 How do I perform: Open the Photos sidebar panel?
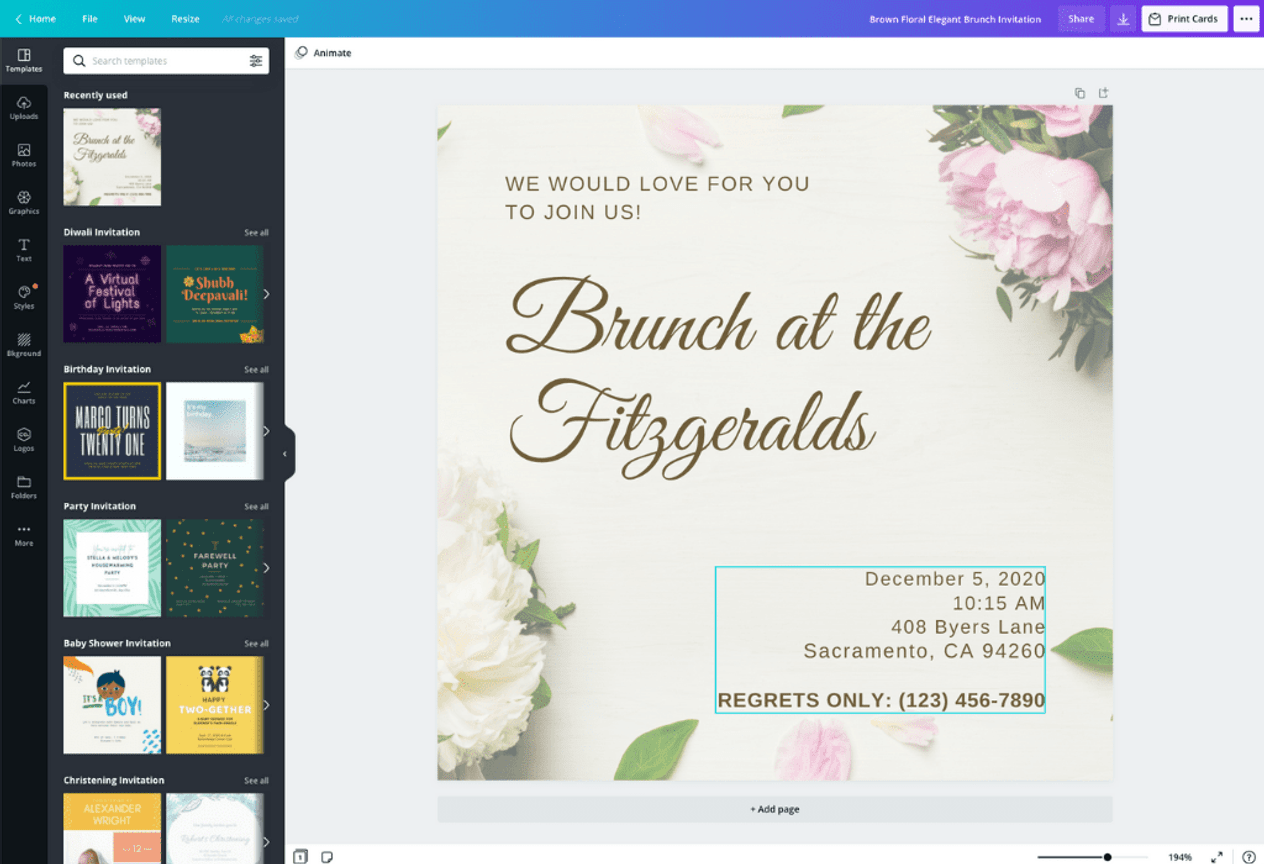point(24,155)
